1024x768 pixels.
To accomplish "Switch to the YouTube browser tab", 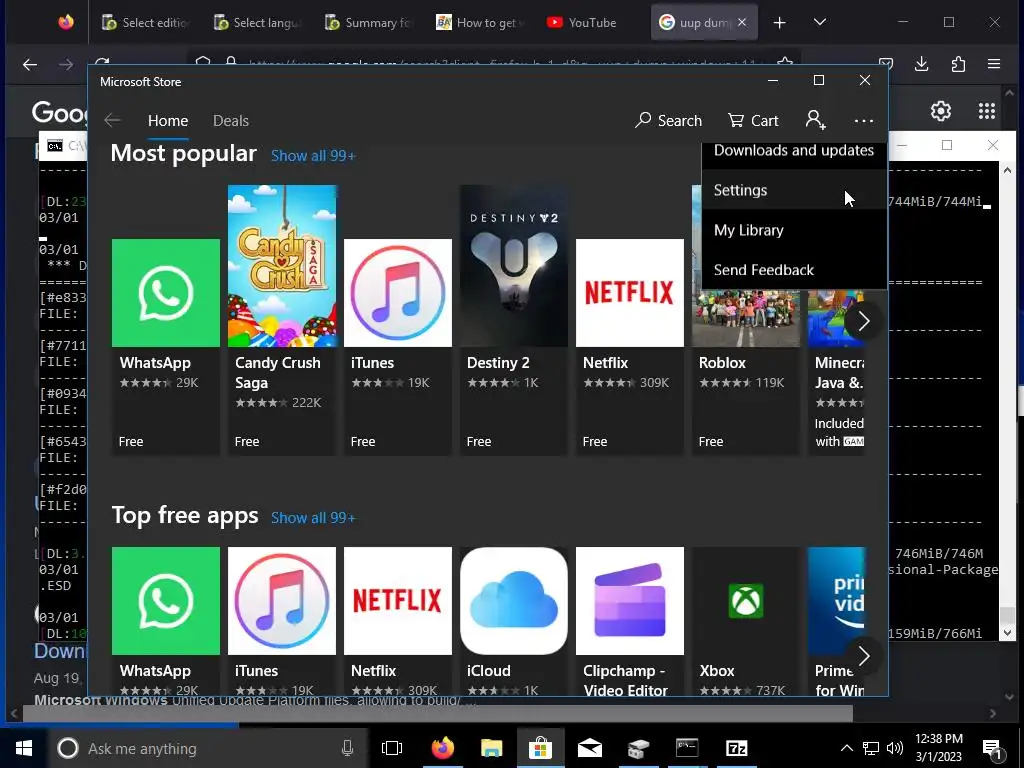I will 582,23.
